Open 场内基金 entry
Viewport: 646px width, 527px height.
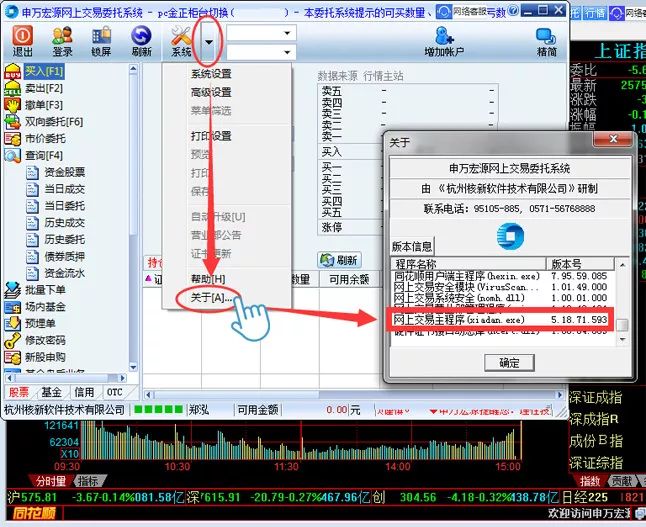[x=45, y=307]
